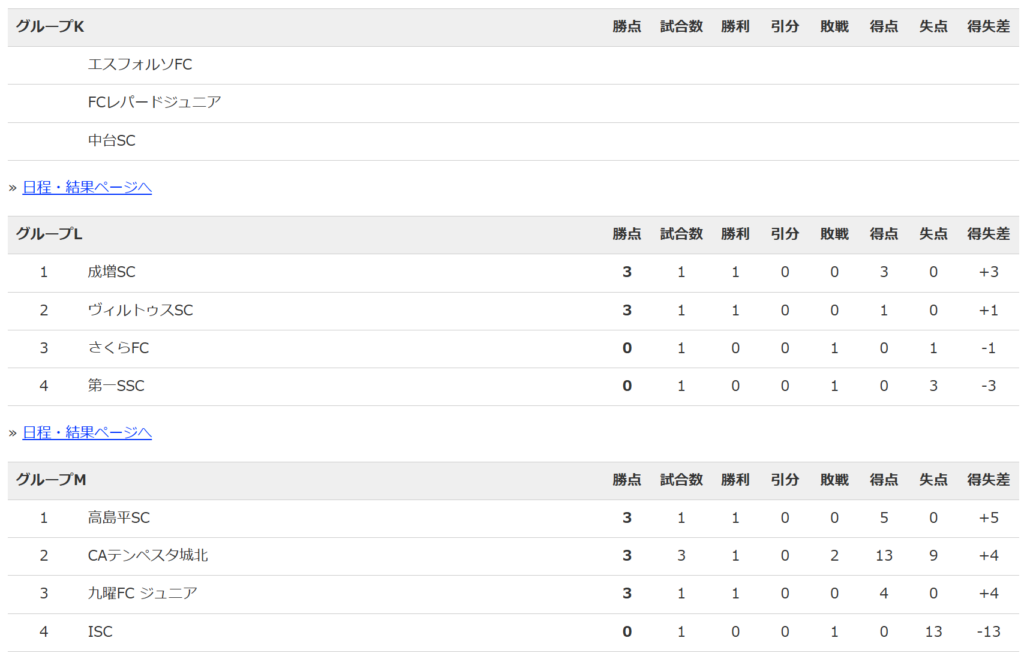Click the 得失差 column header in Group L

coord(988,234)
